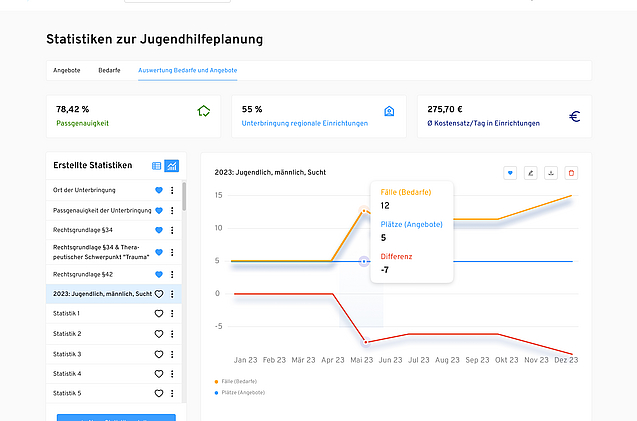This screenshot has height=421, width=637.
Task: Favorite 'Statistik 1' with heart icon
Action: point(158,313)
